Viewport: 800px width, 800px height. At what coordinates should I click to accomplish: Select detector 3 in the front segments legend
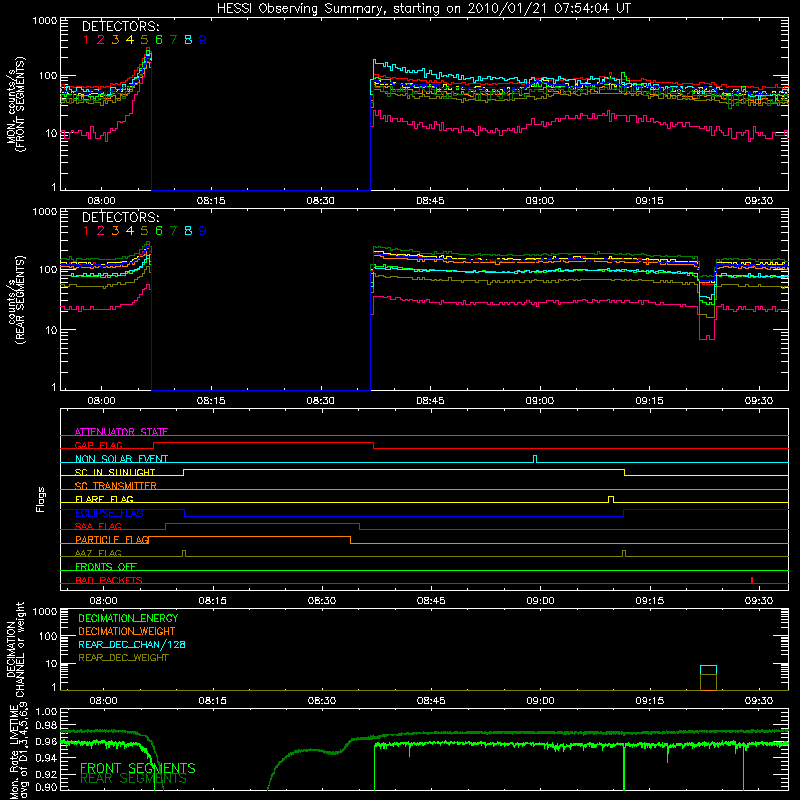(115, 40)
